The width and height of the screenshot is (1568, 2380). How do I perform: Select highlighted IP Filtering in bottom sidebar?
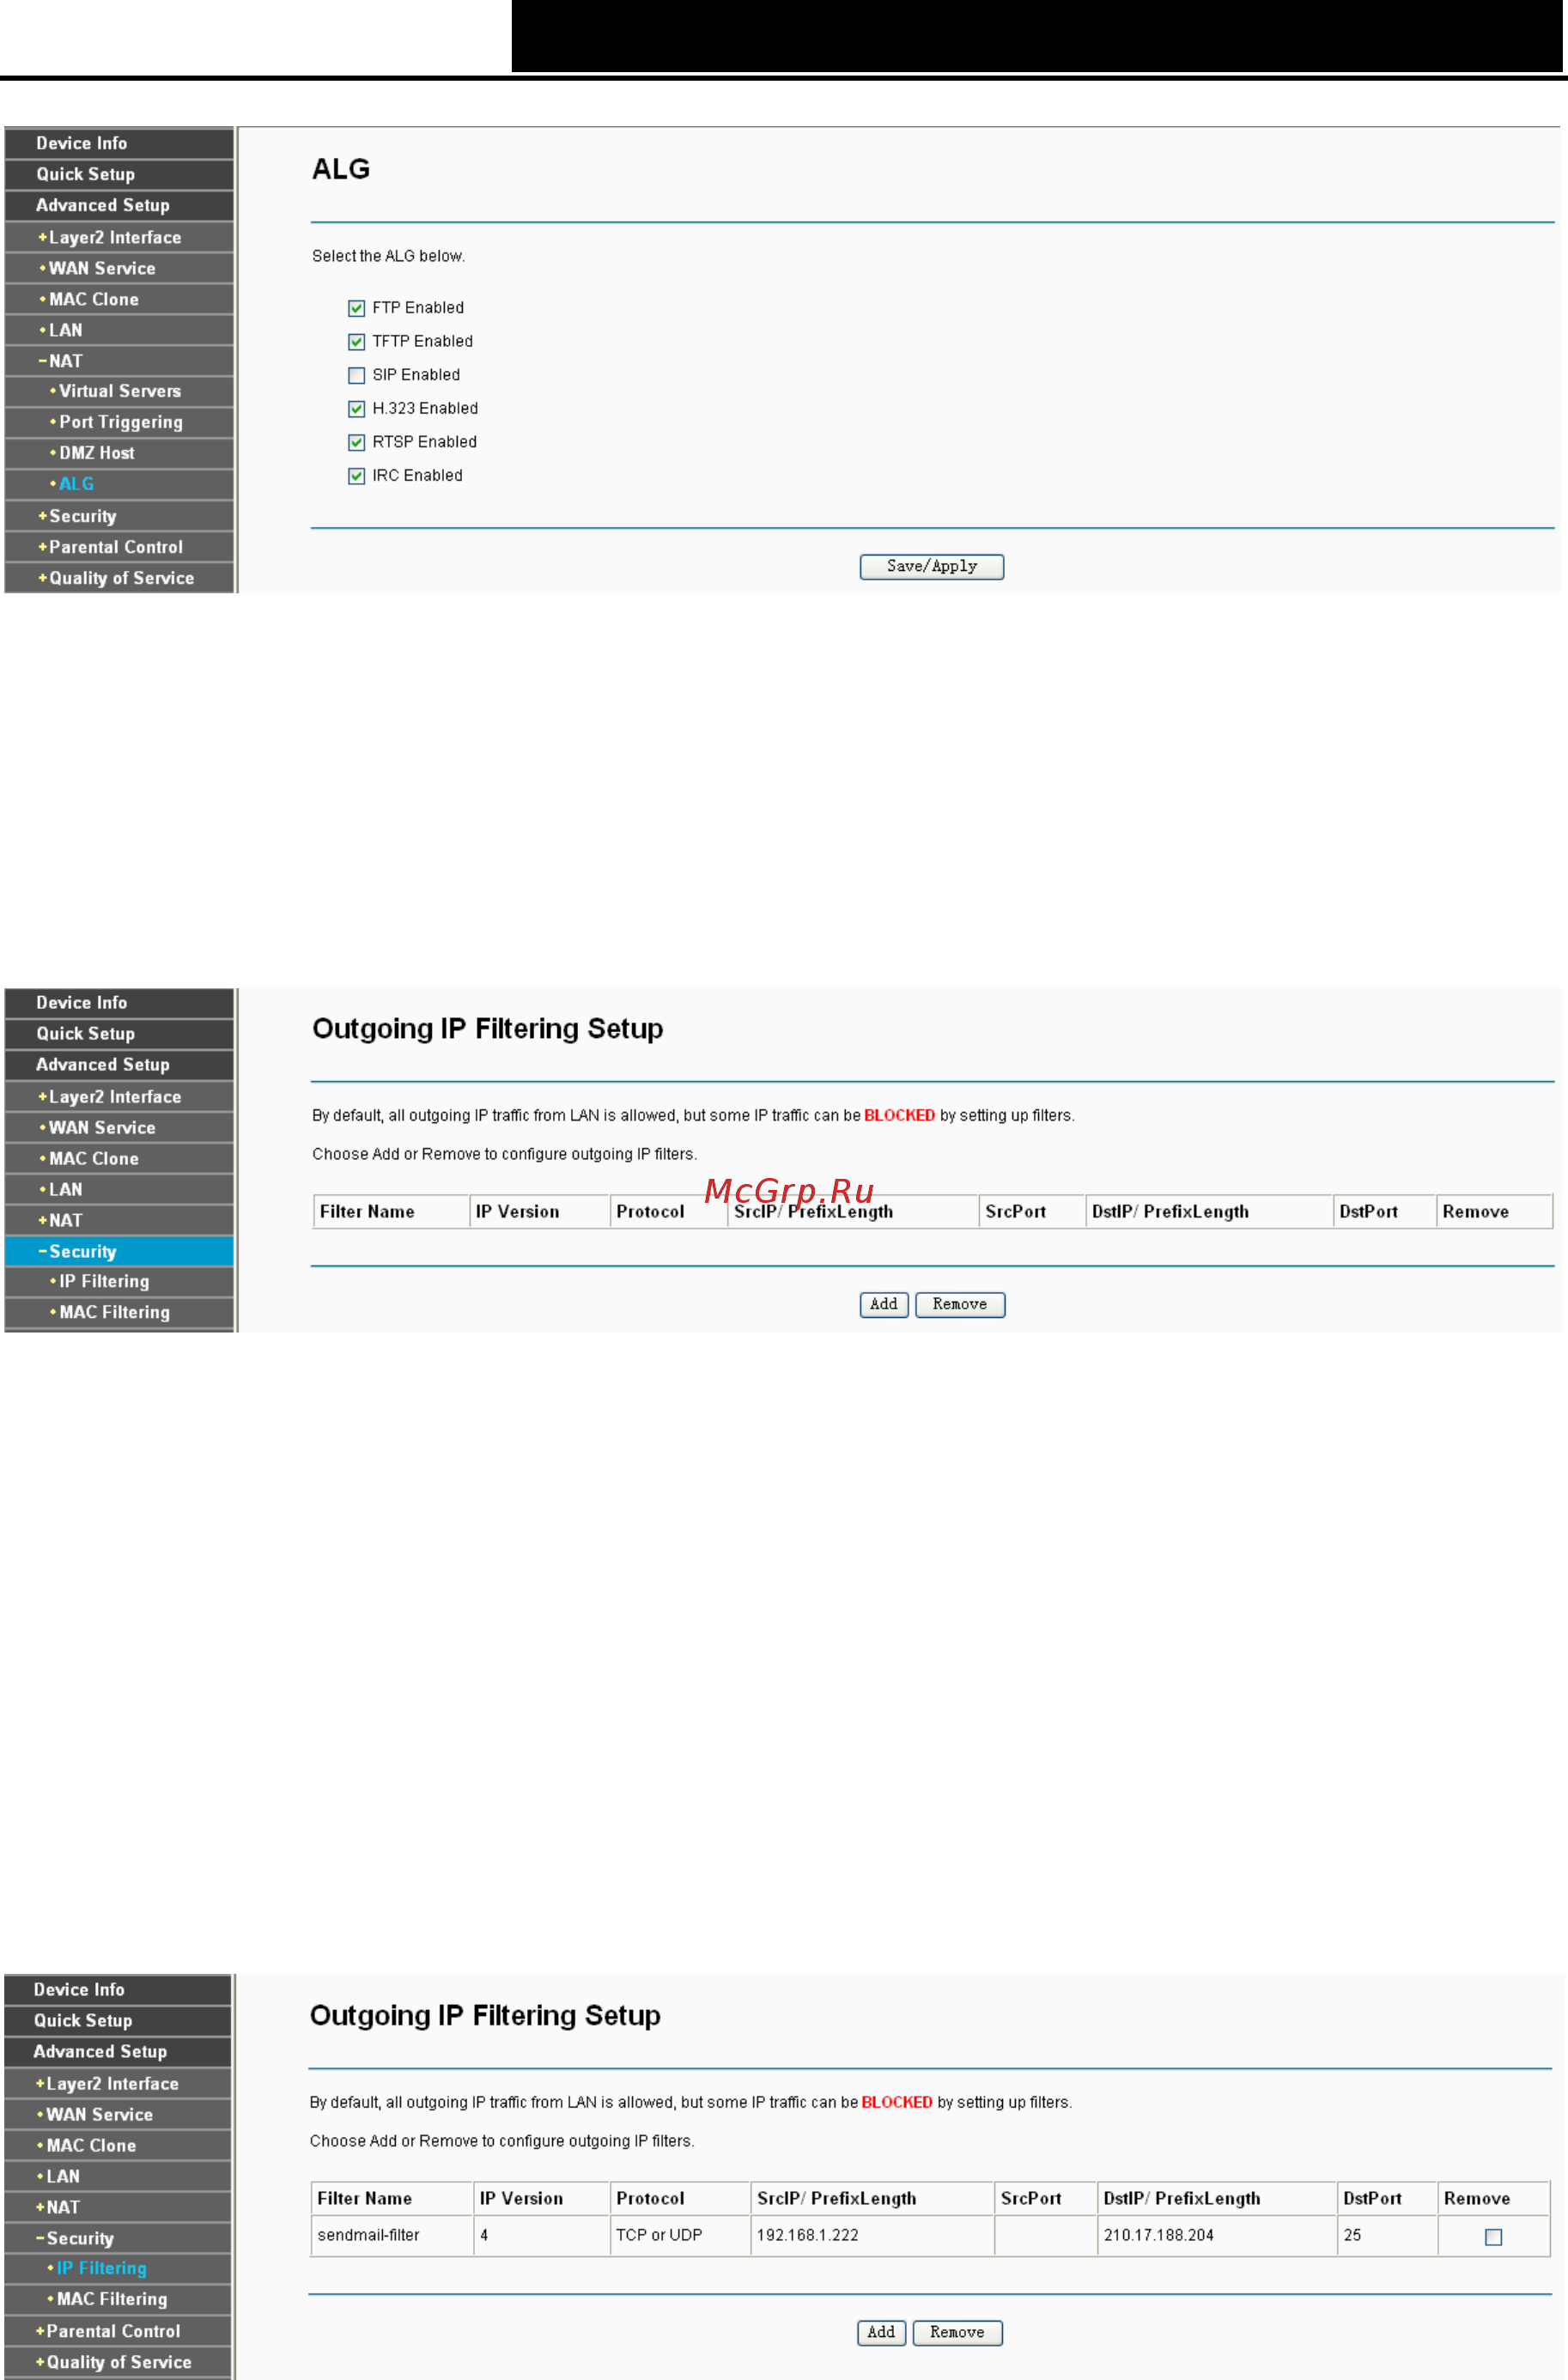click(x=118, y=2268)
